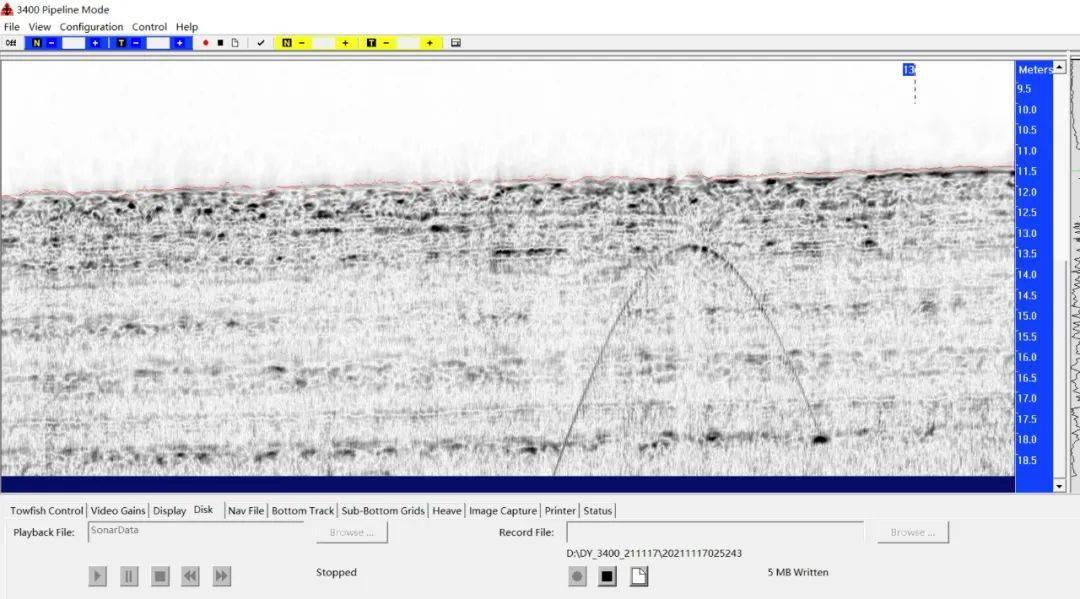Click the panel icon at toolbar's right end
Image resolution: width=1080 pixels, height=599 pixels.
click(x=456, y=43)
